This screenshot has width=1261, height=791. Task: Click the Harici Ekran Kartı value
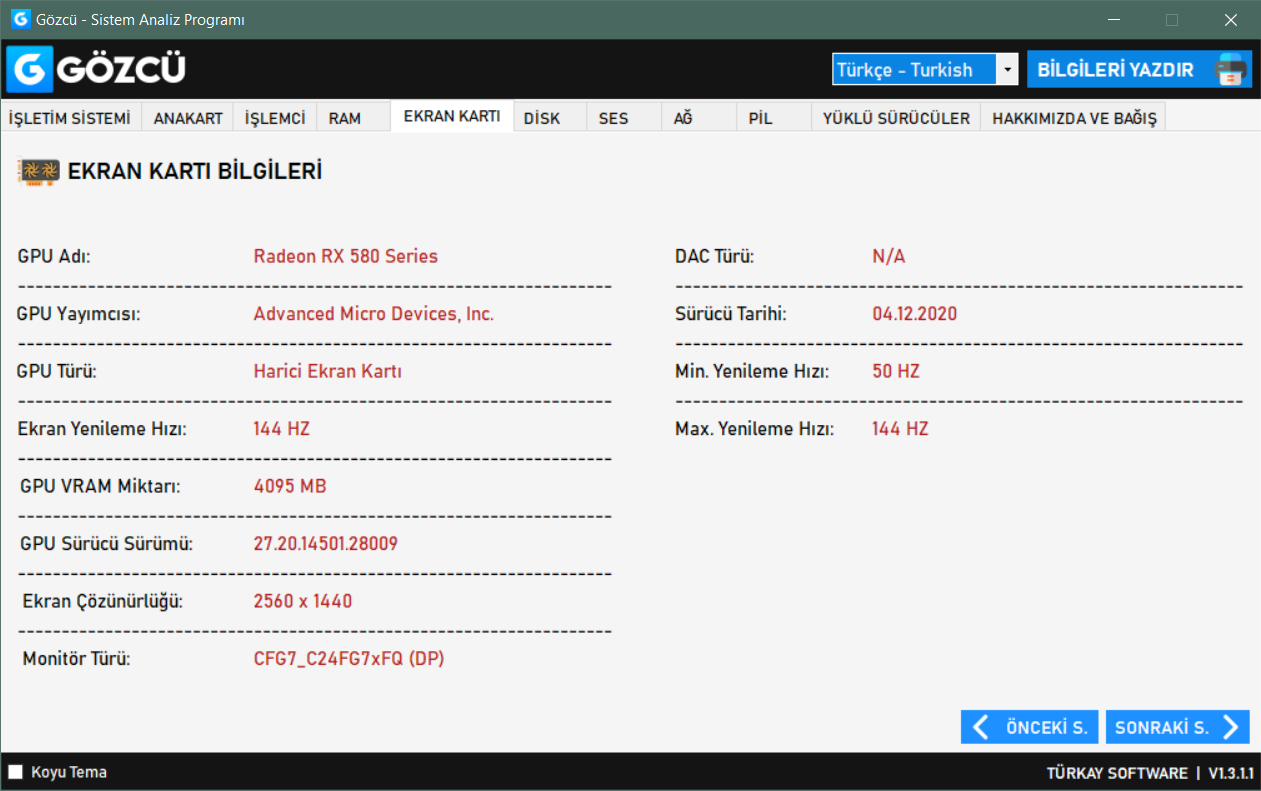[327, 371]
